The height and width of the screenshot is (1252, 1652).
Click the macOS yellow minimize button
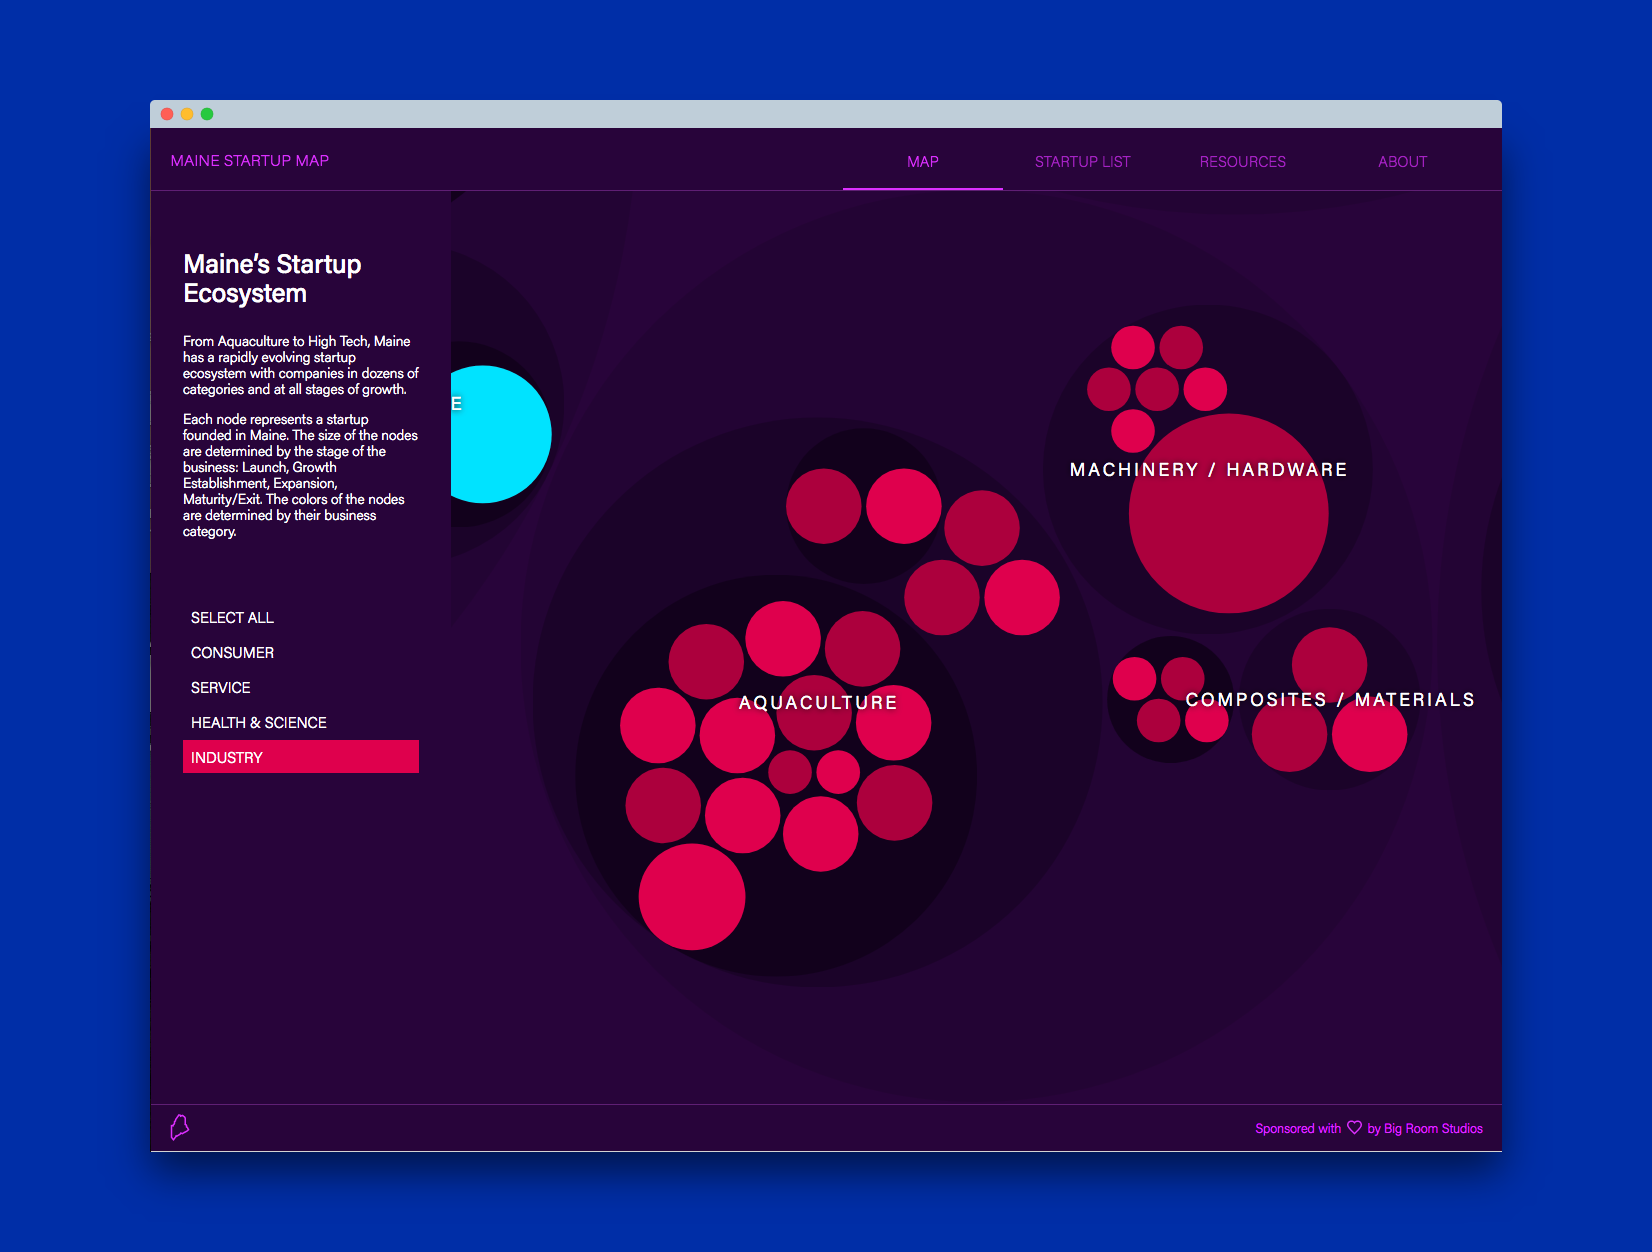[x=187, y=114]
